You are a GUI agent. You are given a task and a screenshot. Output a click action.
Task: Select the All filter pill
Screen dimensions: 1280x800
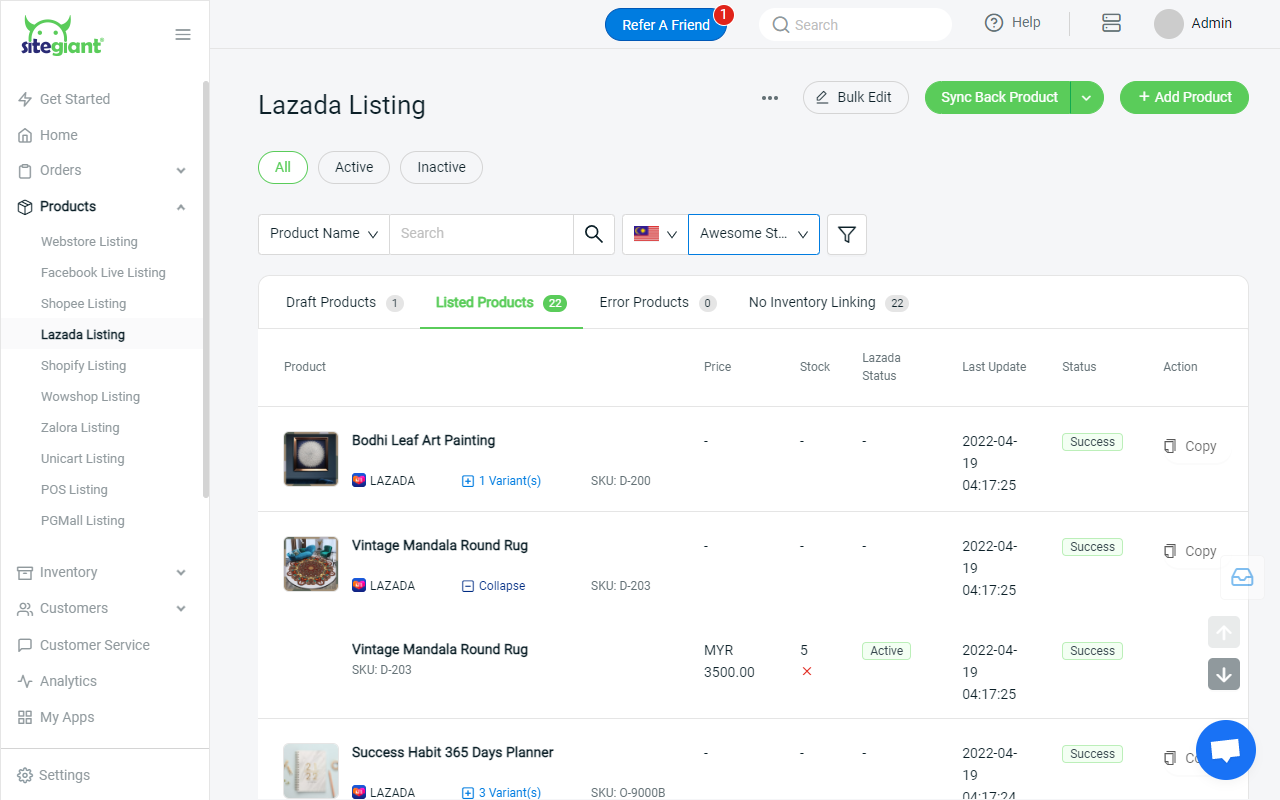click(x=283, y=167)
